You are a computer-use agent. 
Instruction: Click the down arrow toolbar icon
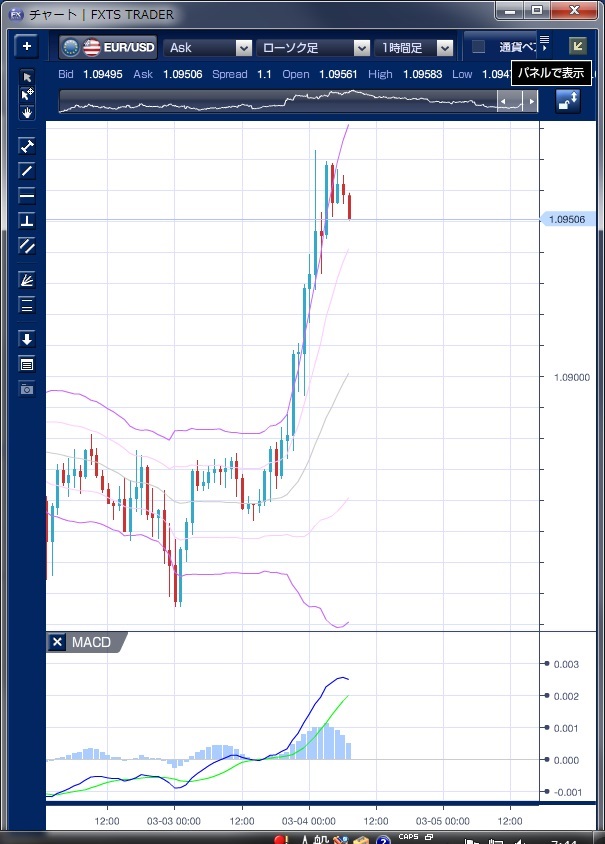point(27,339)
